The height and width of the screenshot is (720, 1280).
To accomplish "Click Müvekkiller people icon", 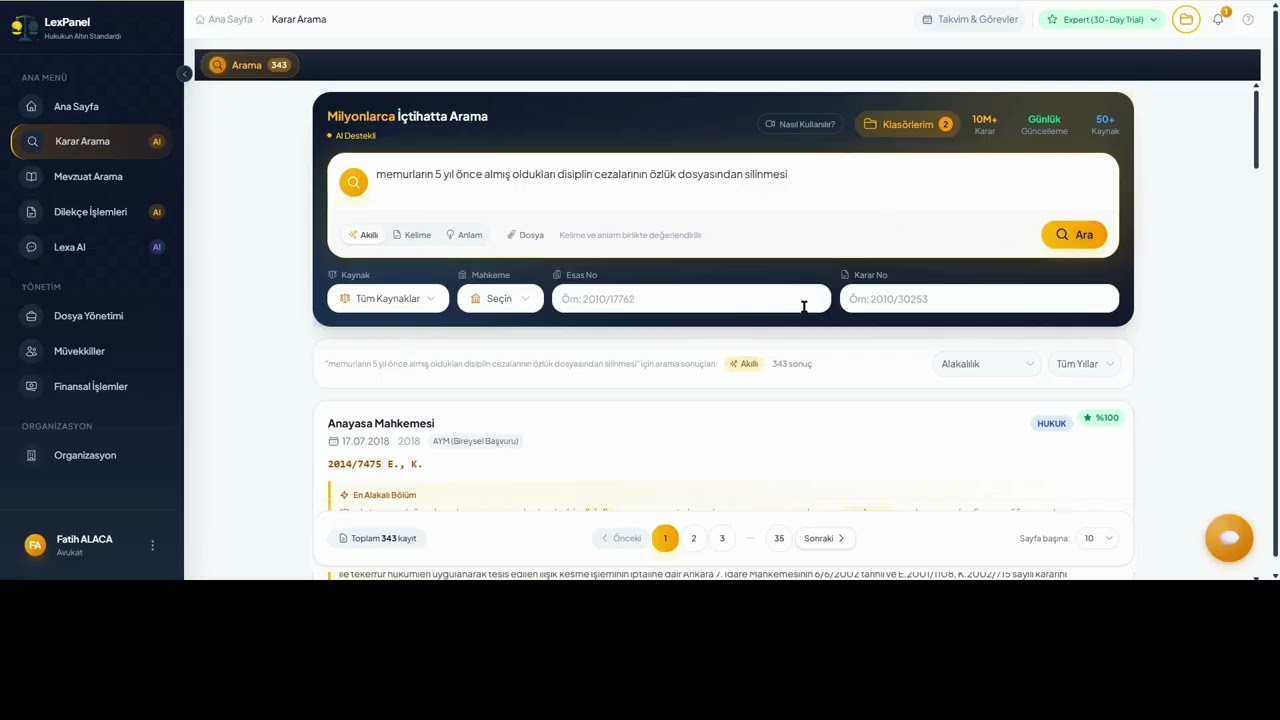I will tap(32, 351).
